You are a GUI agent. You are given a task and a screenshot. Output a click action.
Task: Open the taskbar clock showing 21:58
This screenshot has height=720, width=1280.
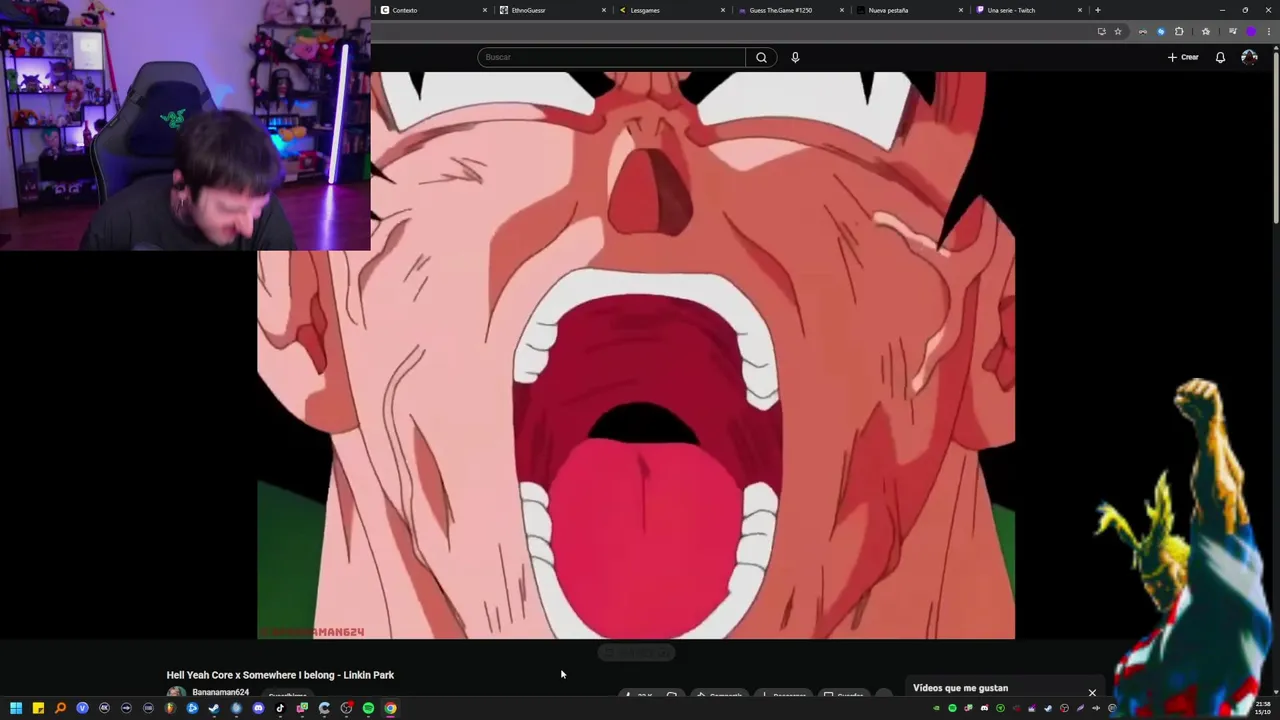[x=1263, y=708]
